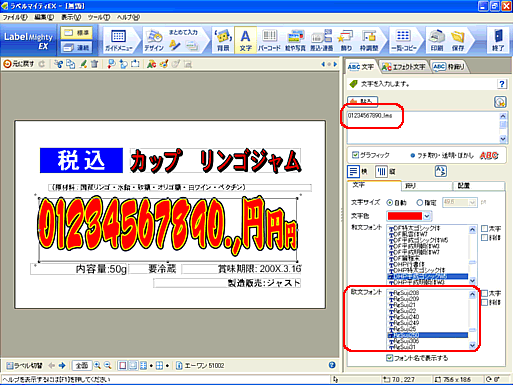Open the ツール menu
This screenshot has width=513, height=385.
99,17
